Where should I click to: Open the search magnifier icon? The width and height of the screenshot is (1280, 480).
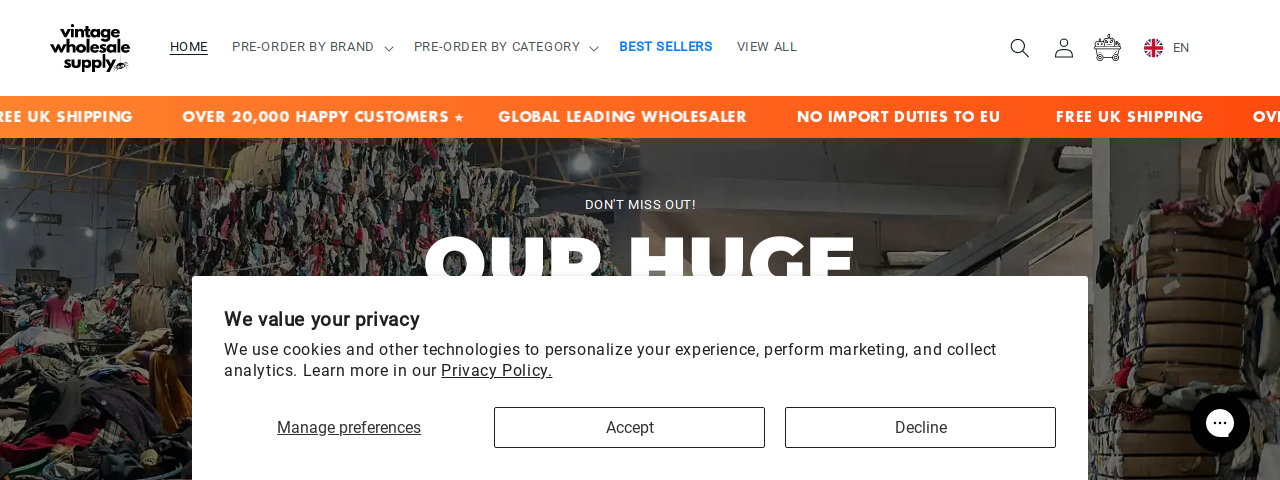[x=1019, y=48]
